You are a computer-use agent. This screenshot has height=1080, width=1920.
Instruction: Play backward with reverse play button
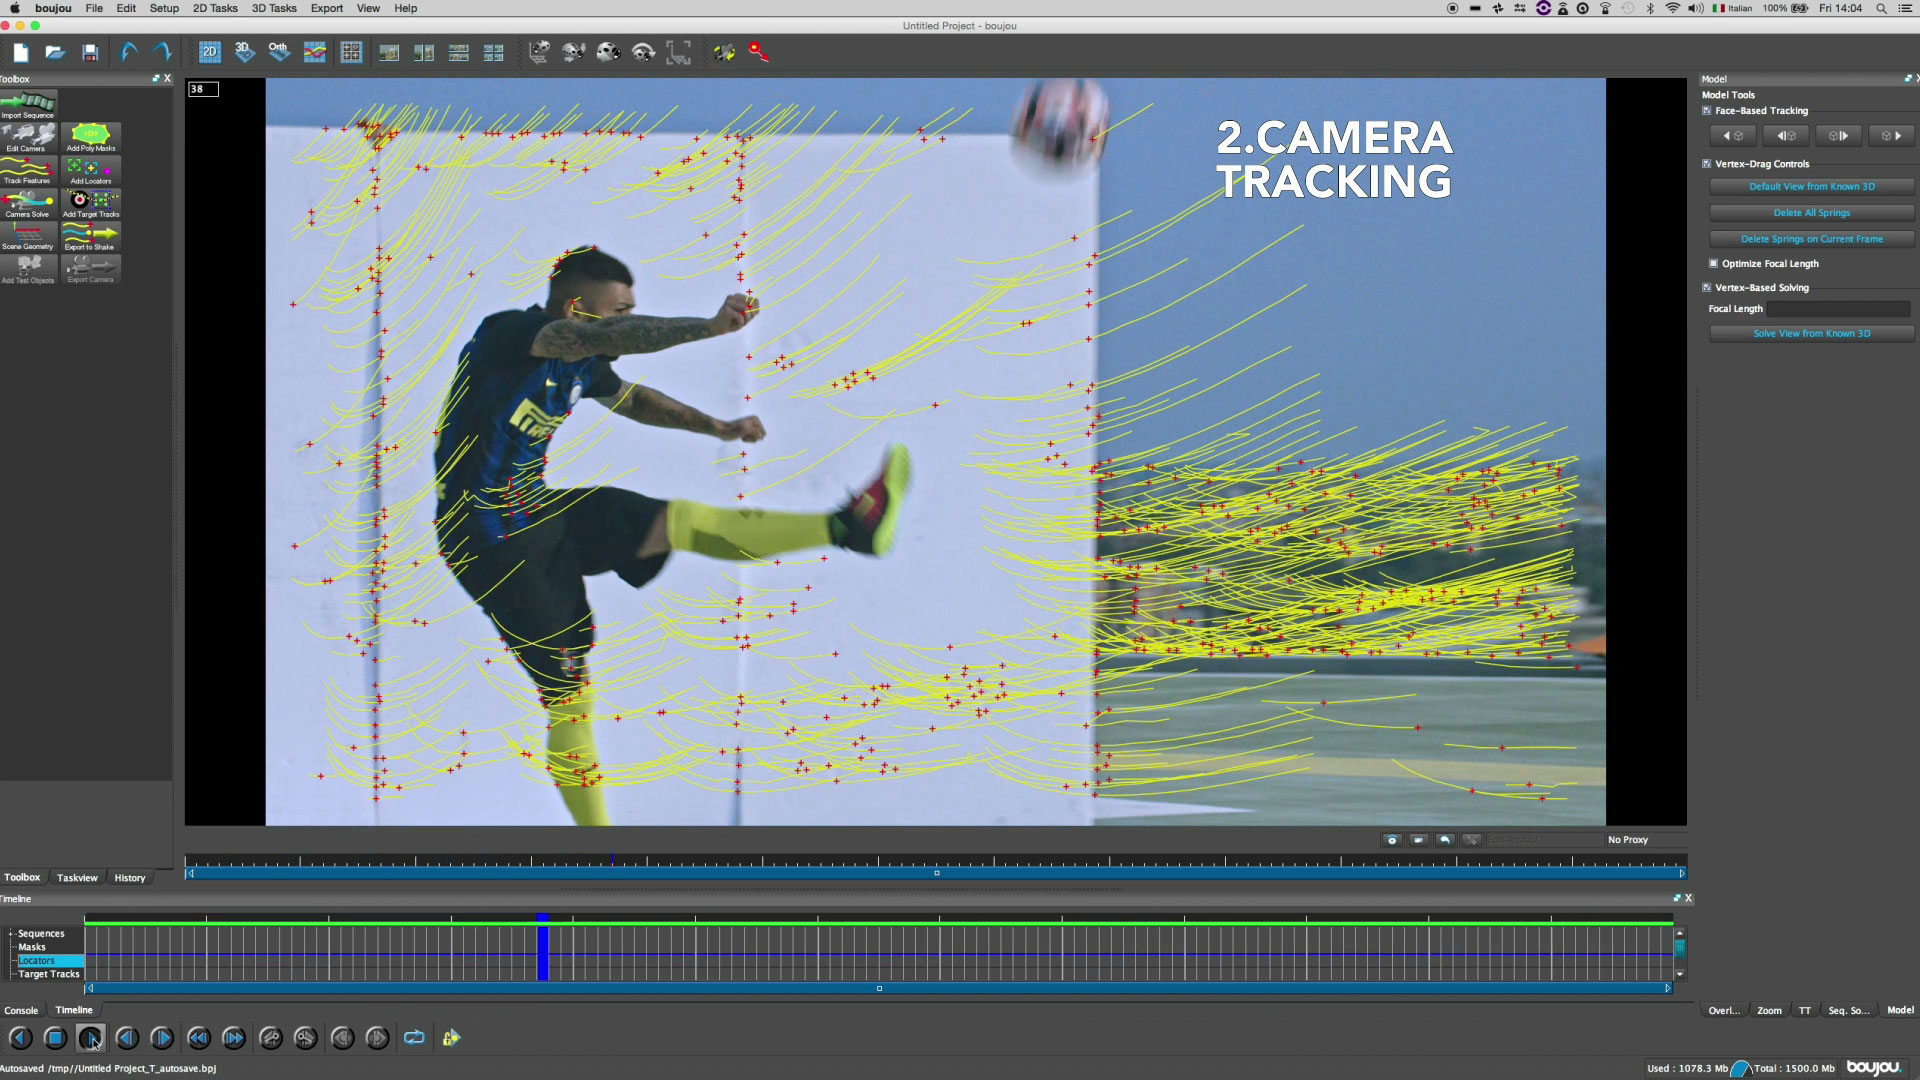point(20,1038)
